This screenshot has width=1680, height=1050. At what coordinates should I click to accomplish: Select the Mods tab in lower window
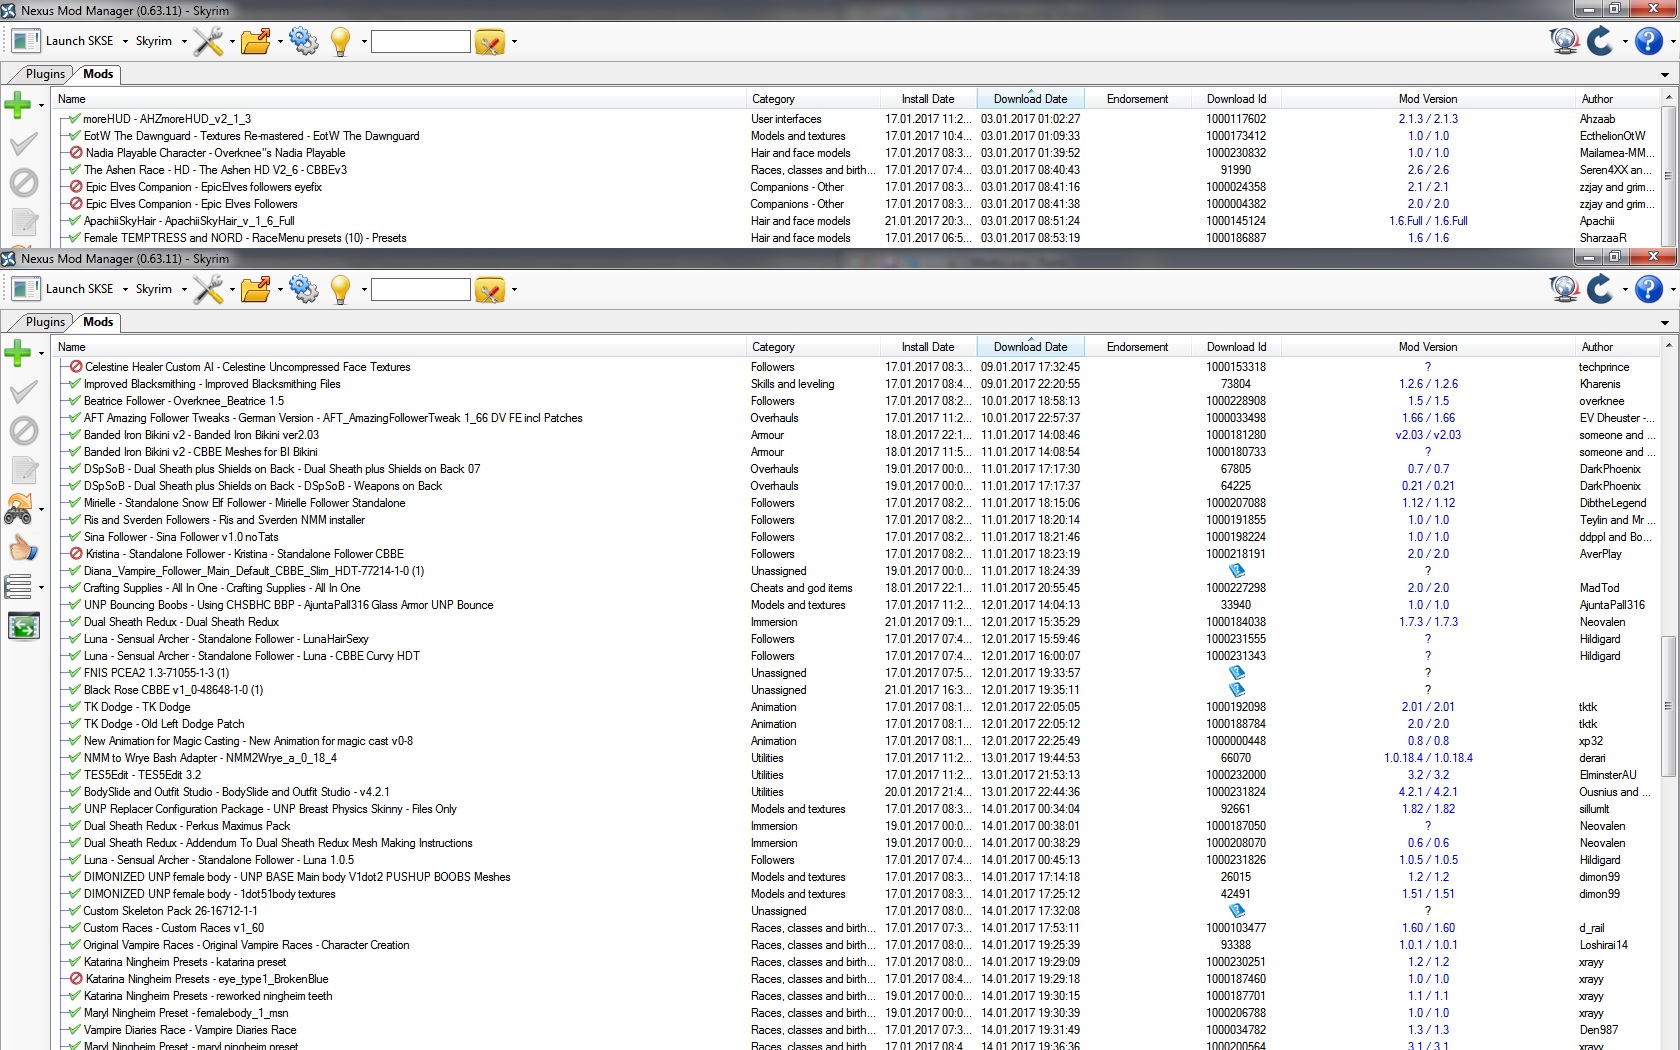pos(98,322)
